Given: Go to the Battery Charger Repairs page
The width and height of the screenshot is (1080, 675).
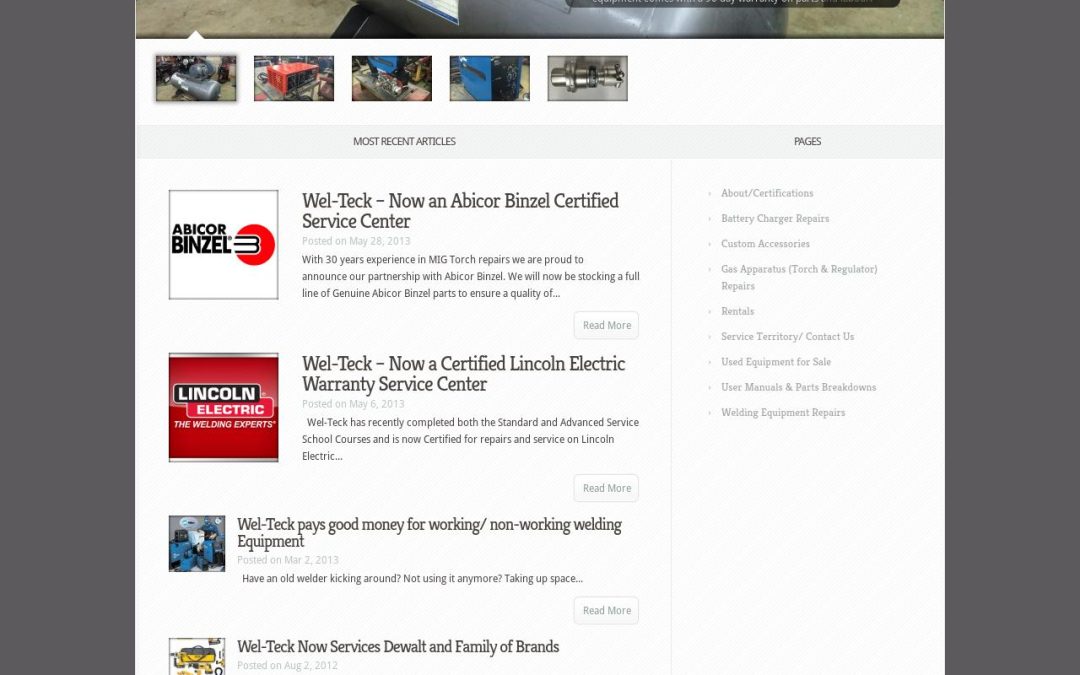Looking at the screenshot, I should [x=775, y=218].
